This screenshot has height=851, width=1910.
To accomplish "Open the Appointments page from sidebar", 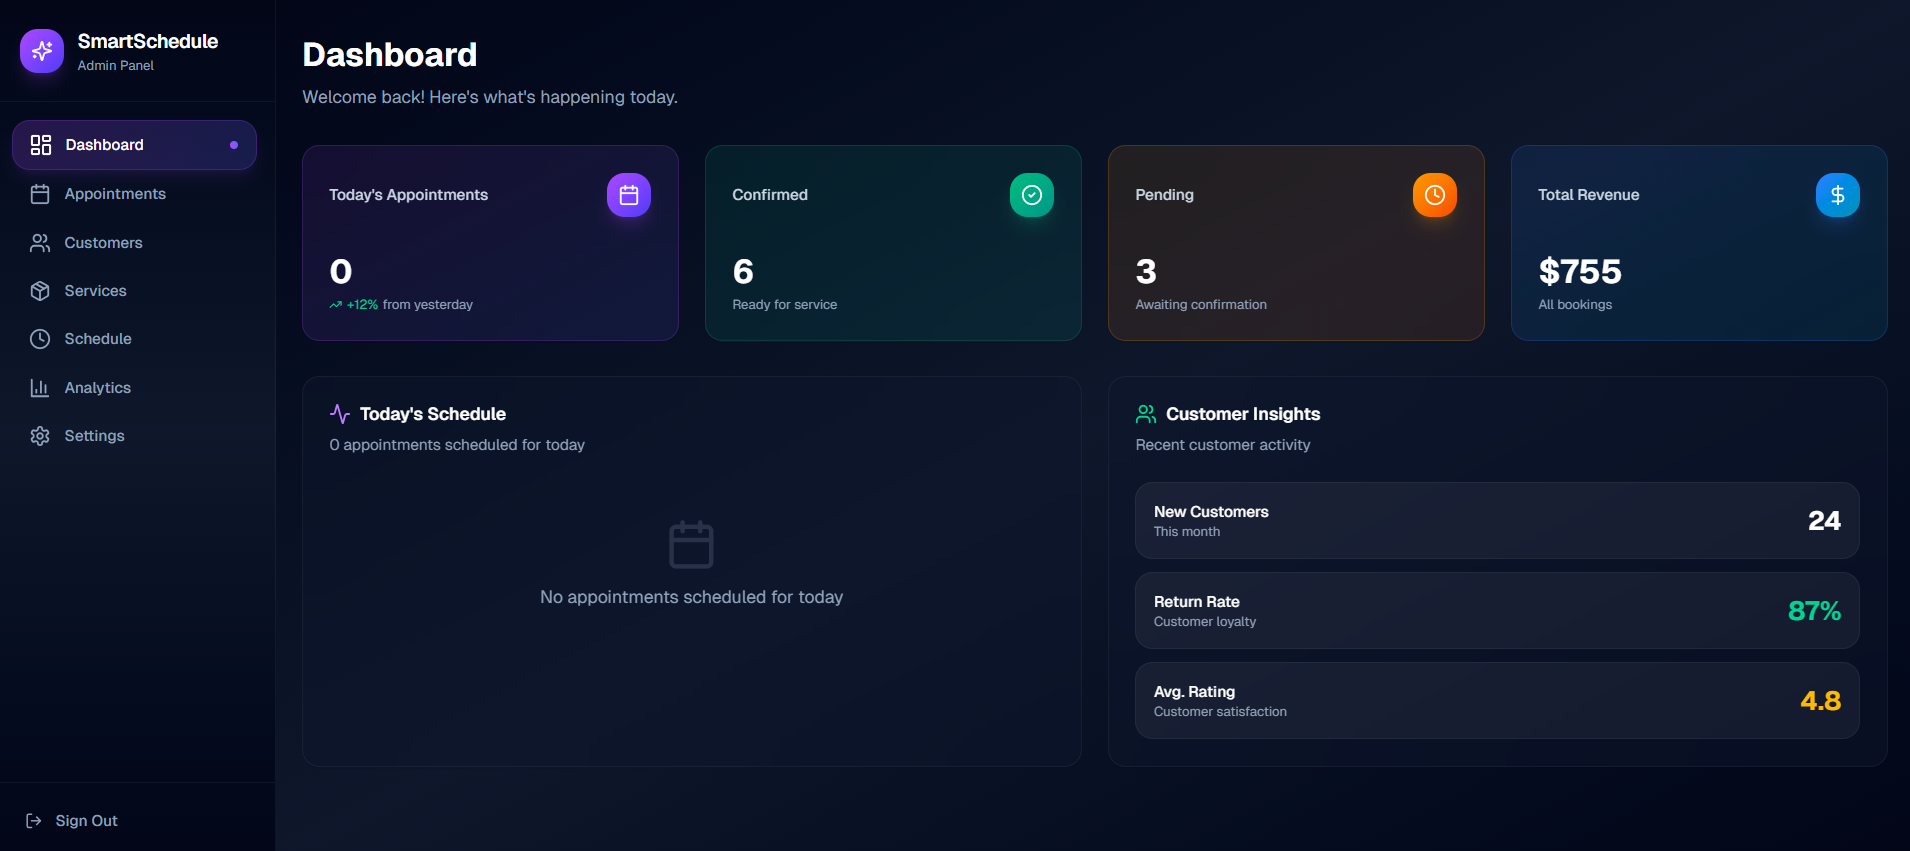I will pyautogui.click(x=115, y=194).
